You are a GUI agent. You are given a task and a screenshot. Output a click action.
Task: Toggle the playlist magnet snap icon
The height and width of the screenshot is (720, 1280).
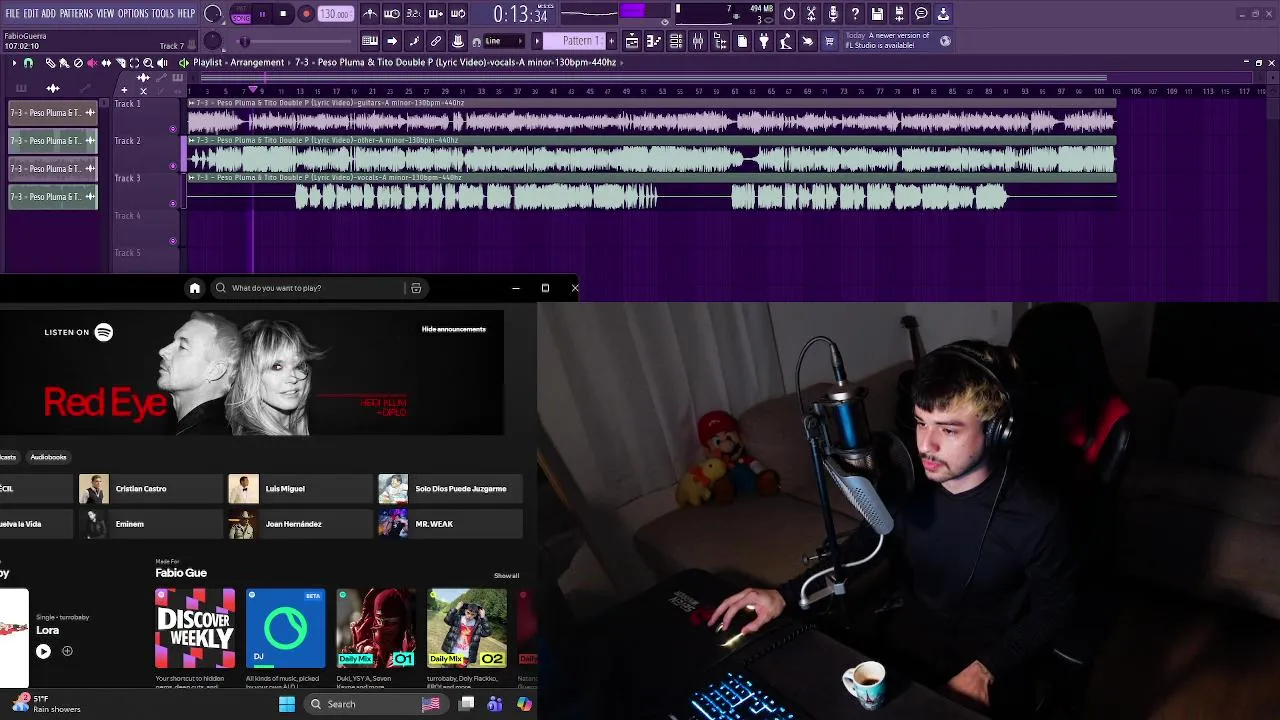click(28, 63)
